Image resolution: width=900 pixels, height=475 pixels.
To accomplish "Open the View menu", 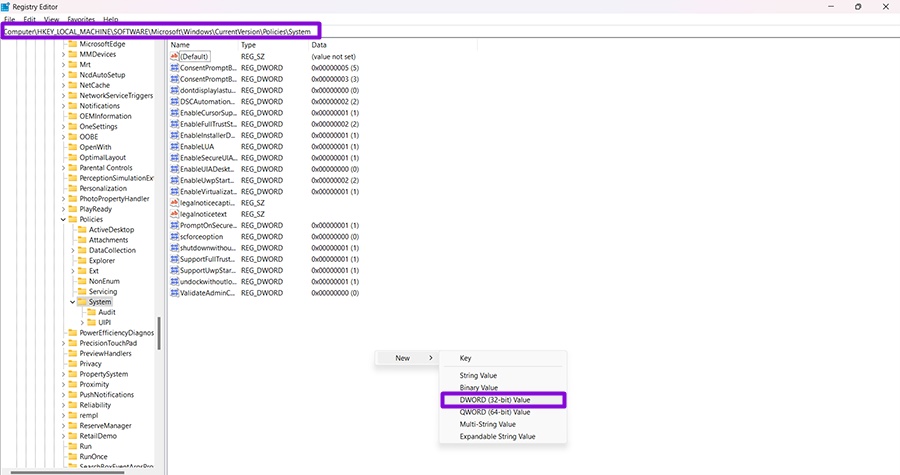I will point(52,20).
